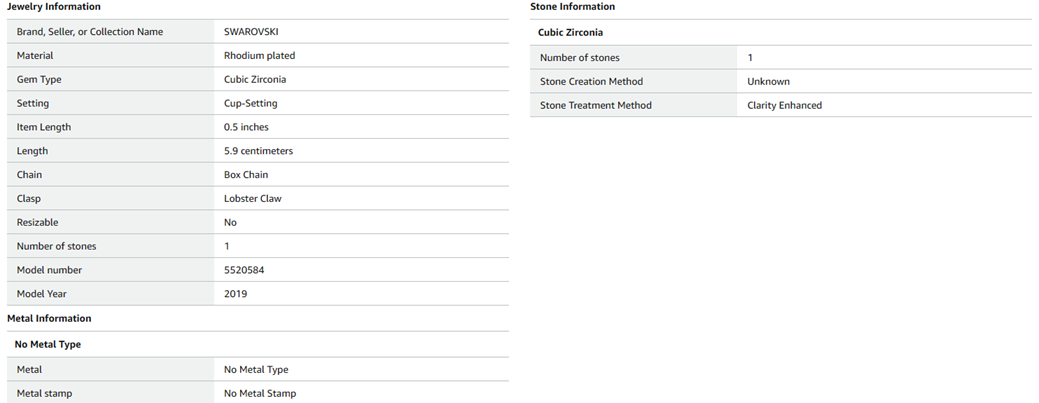Viewport: 1039px width, 403px height.
Task: Click the 5.9 centimeters length value
Action: pos(258,151)
